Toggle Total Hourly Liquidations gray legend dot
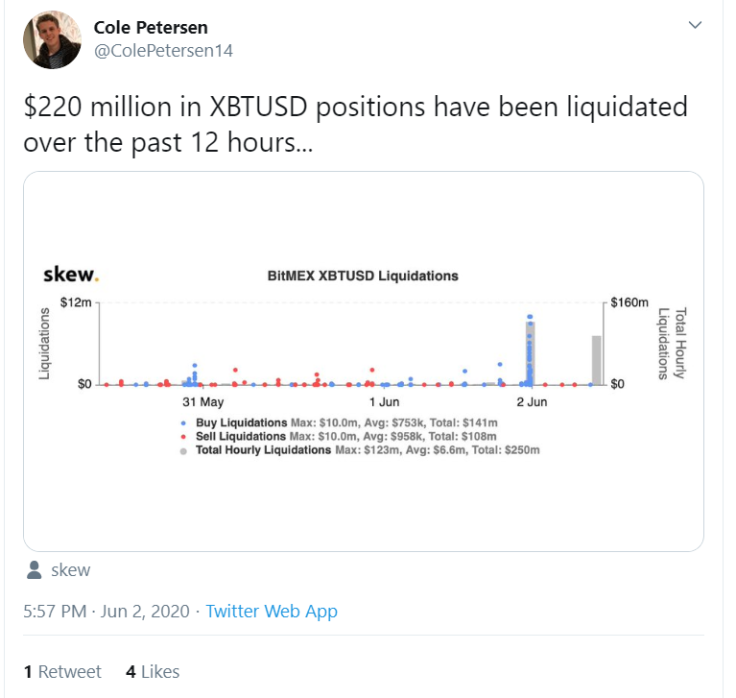This screenshot has height=698, width=736. click(x=184, y=451)
